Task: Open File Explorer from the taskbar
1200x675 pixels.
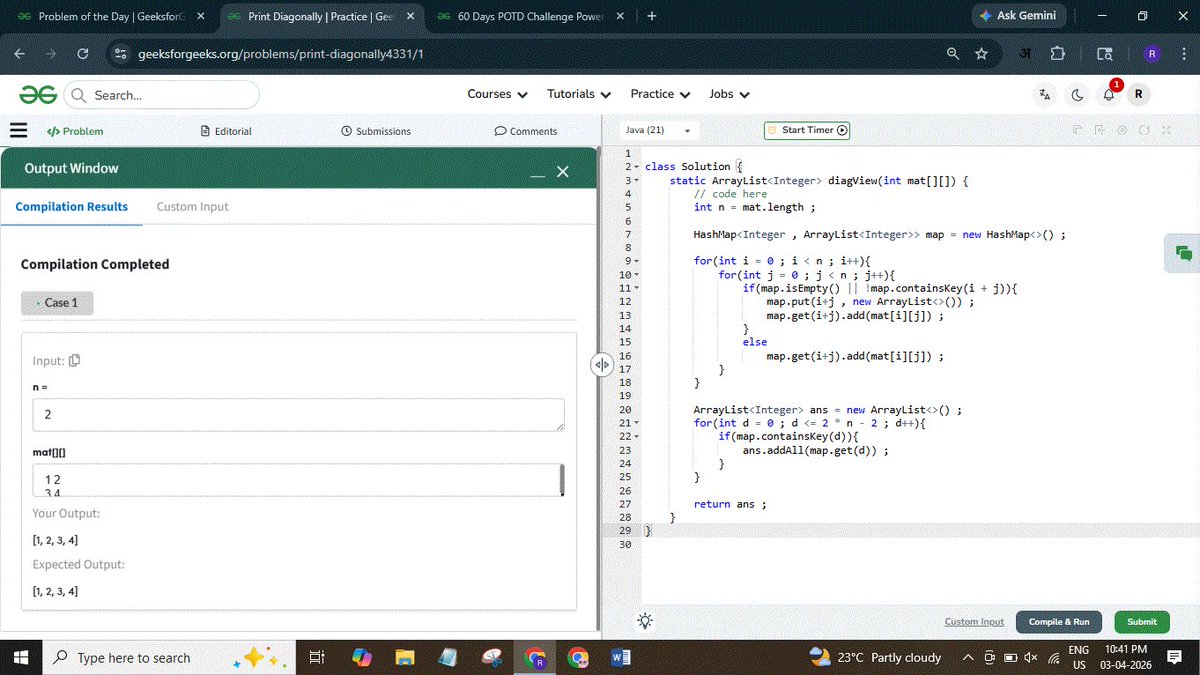Action: [x=404, y=657]
